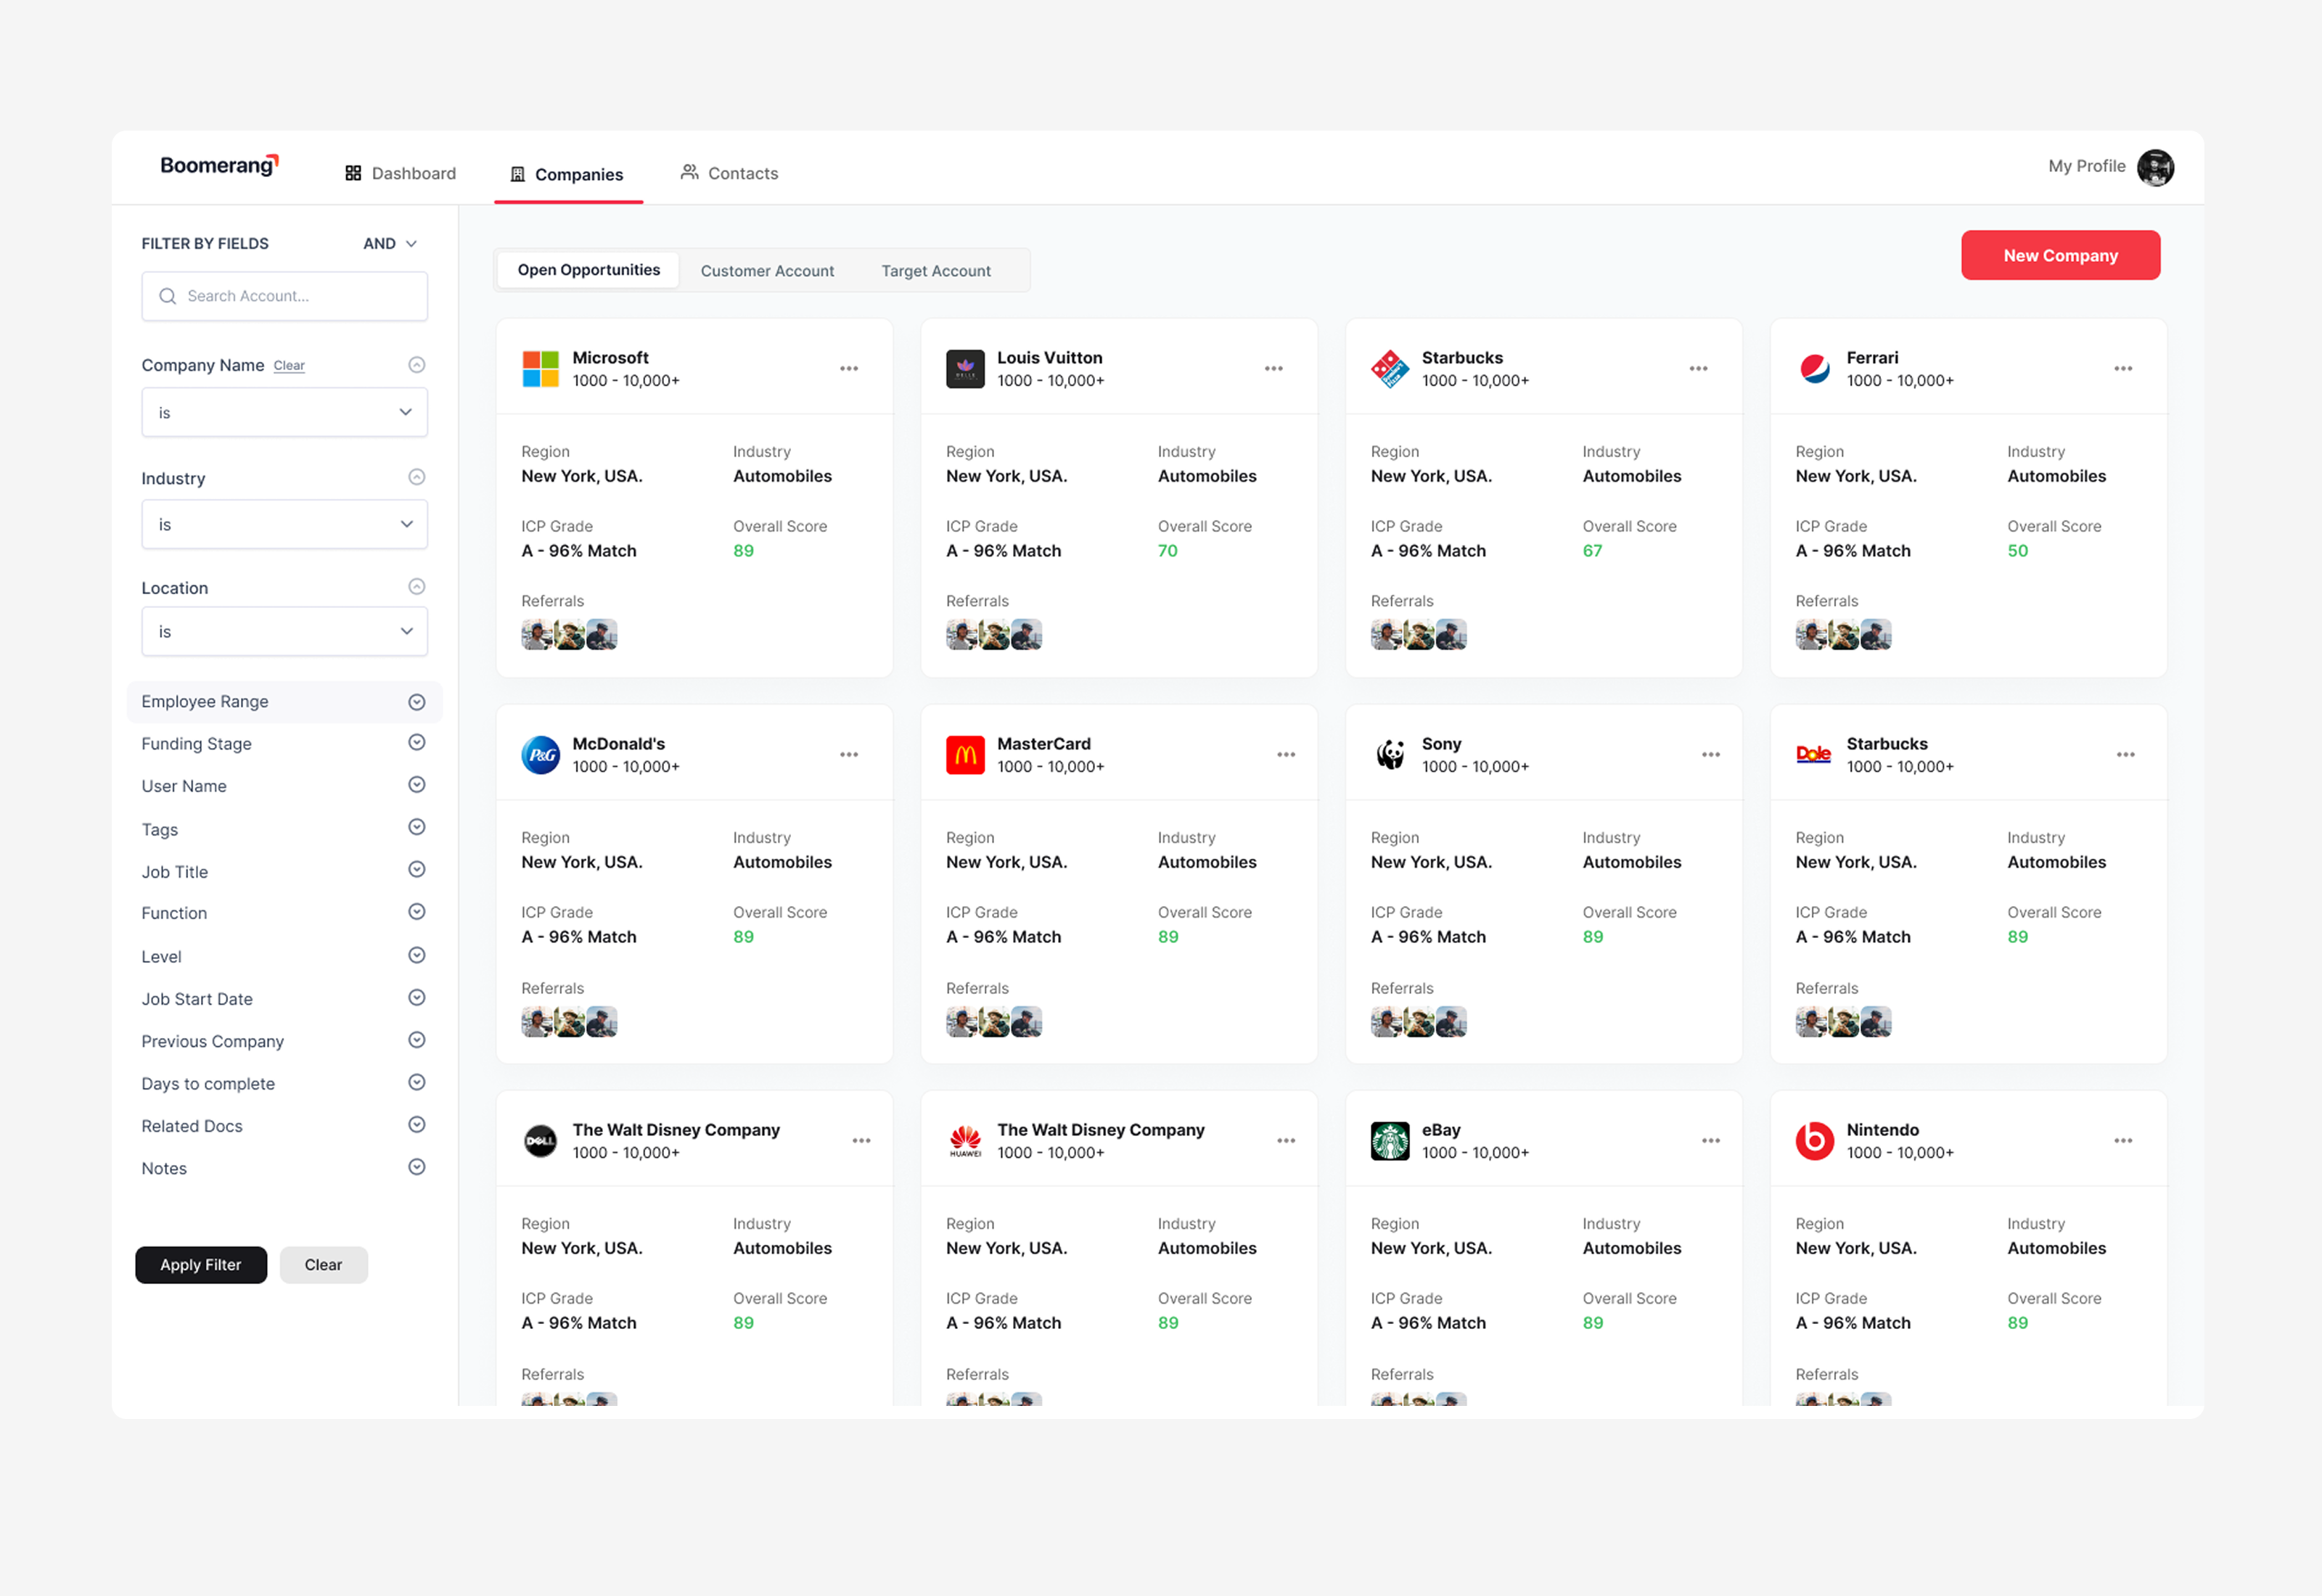The width and height of the screenshot is (2322, 1596).
Task: Click the Dashboard grid icon
Action: pos(353,173)
